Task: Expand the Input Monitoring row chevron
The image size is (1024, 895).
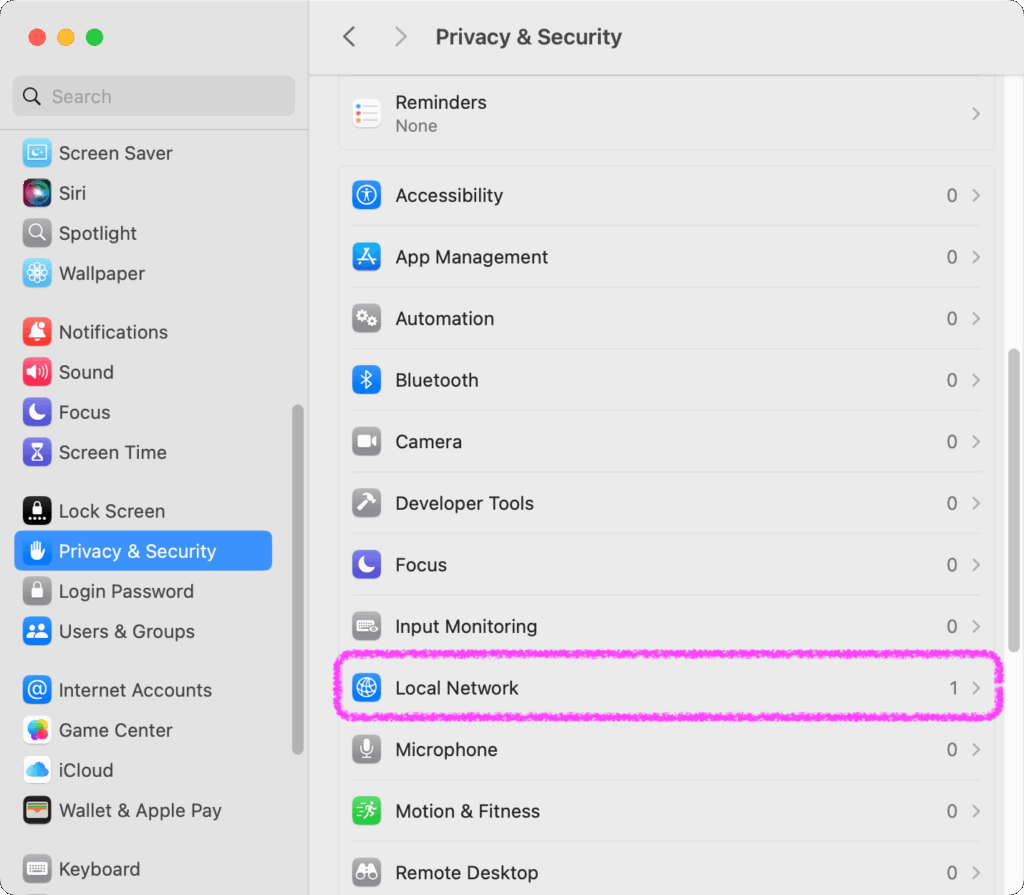Action: tap(975, 627)
